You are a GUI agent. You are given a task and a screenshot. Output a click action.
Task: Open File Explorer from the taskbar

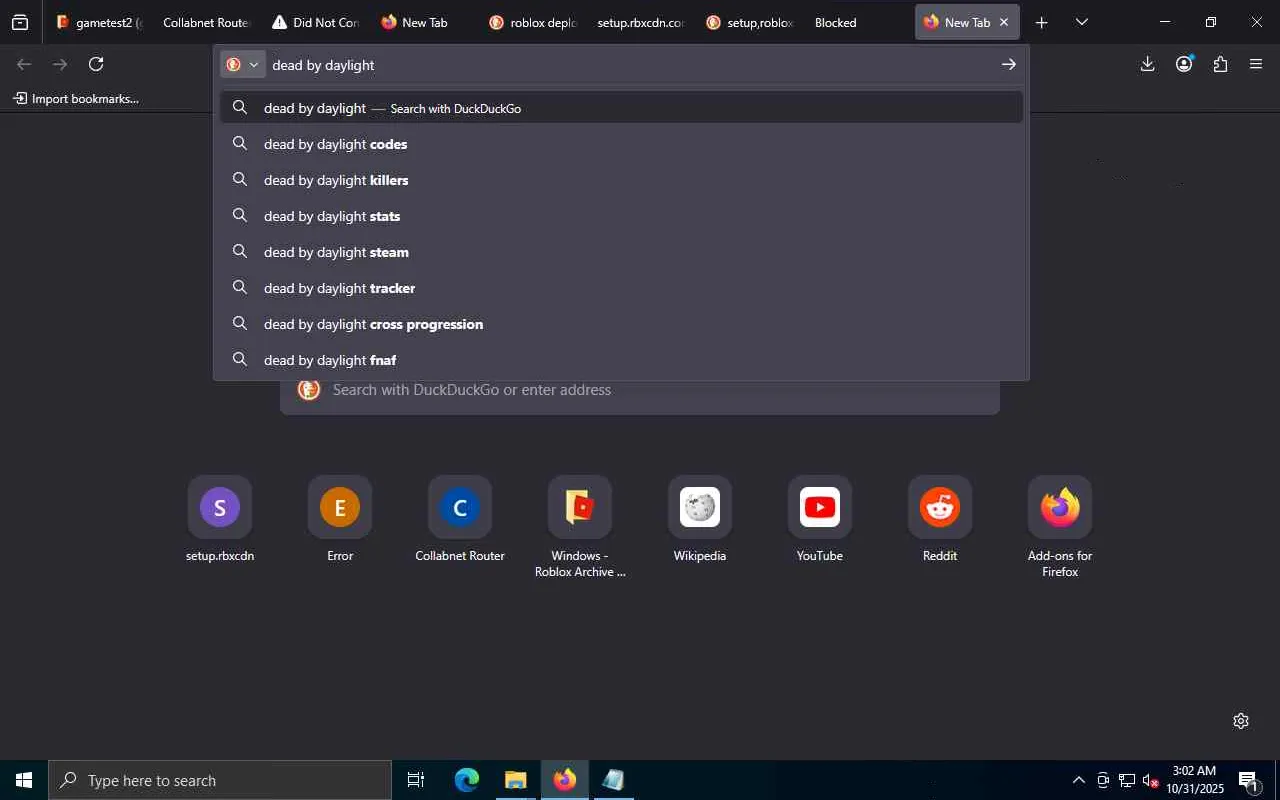pos(515,780)
